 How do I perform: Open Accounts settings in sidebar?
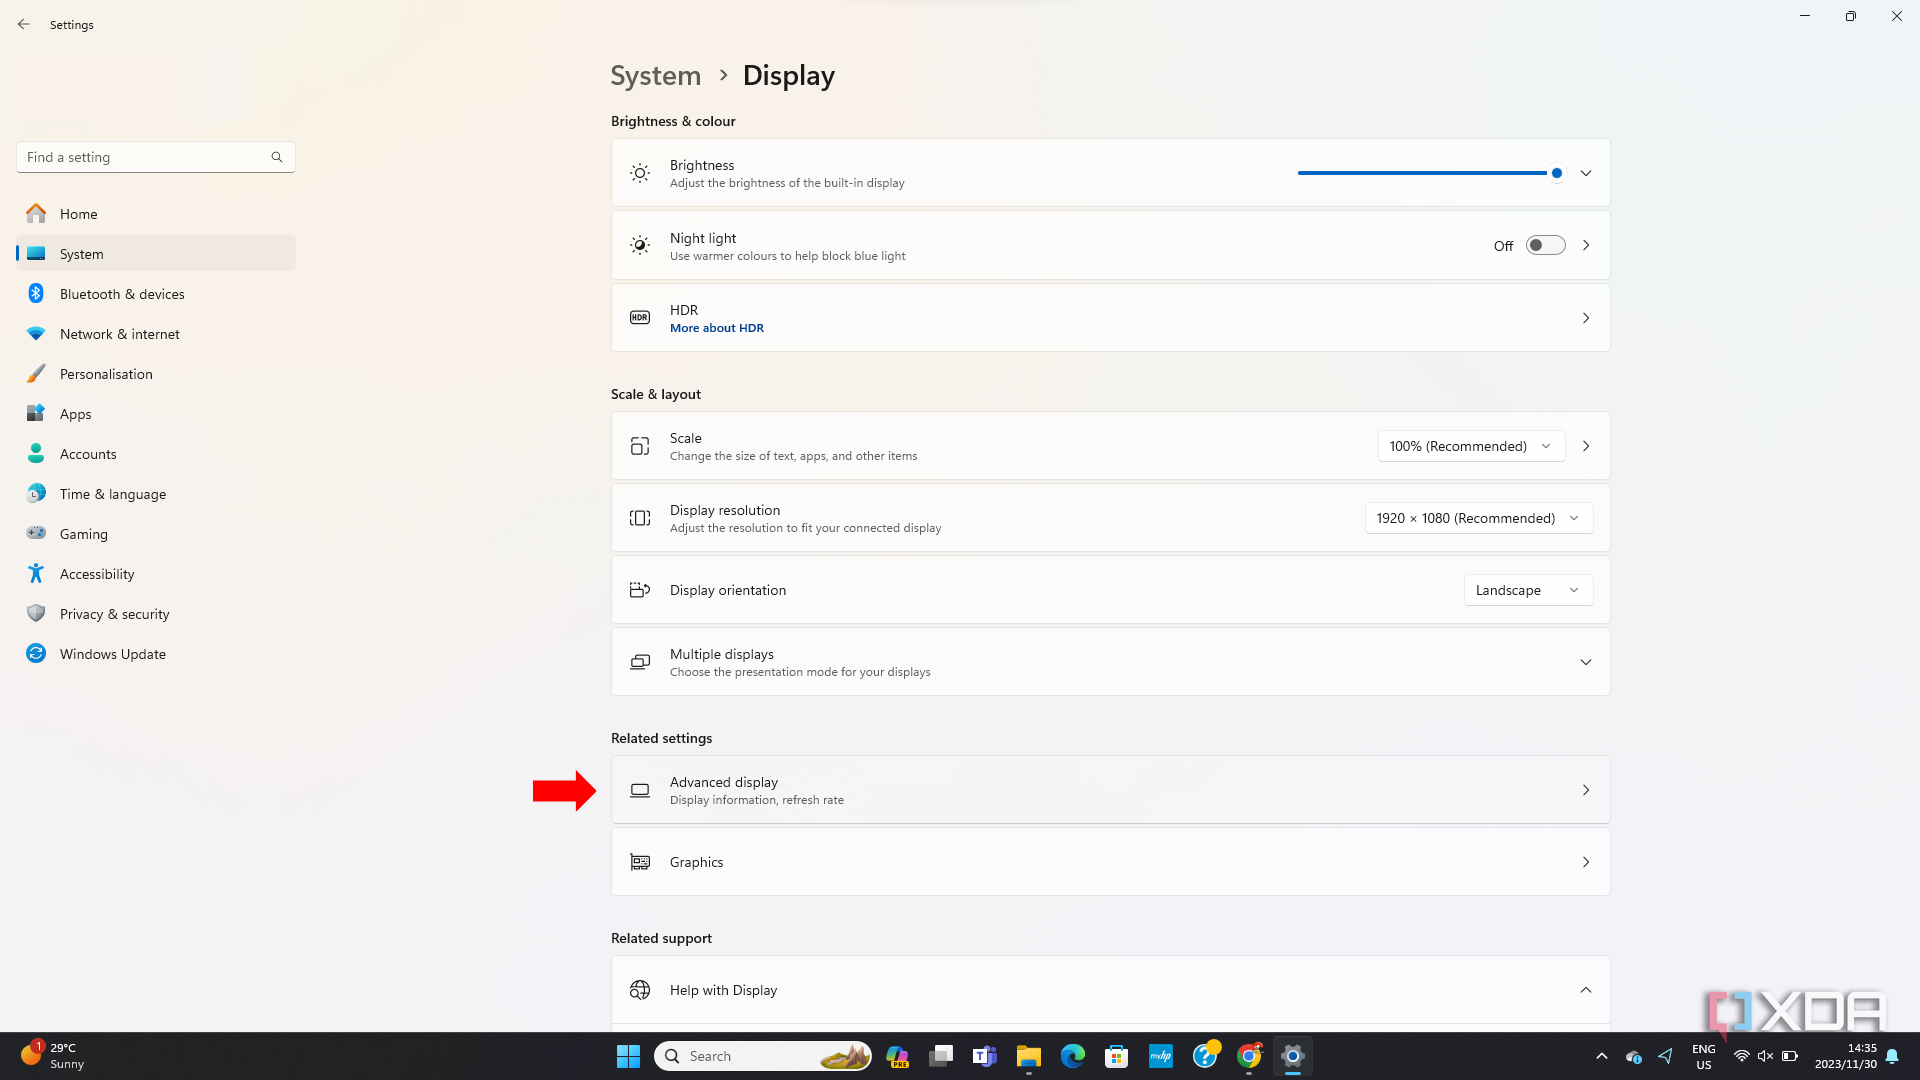(156, 454)
